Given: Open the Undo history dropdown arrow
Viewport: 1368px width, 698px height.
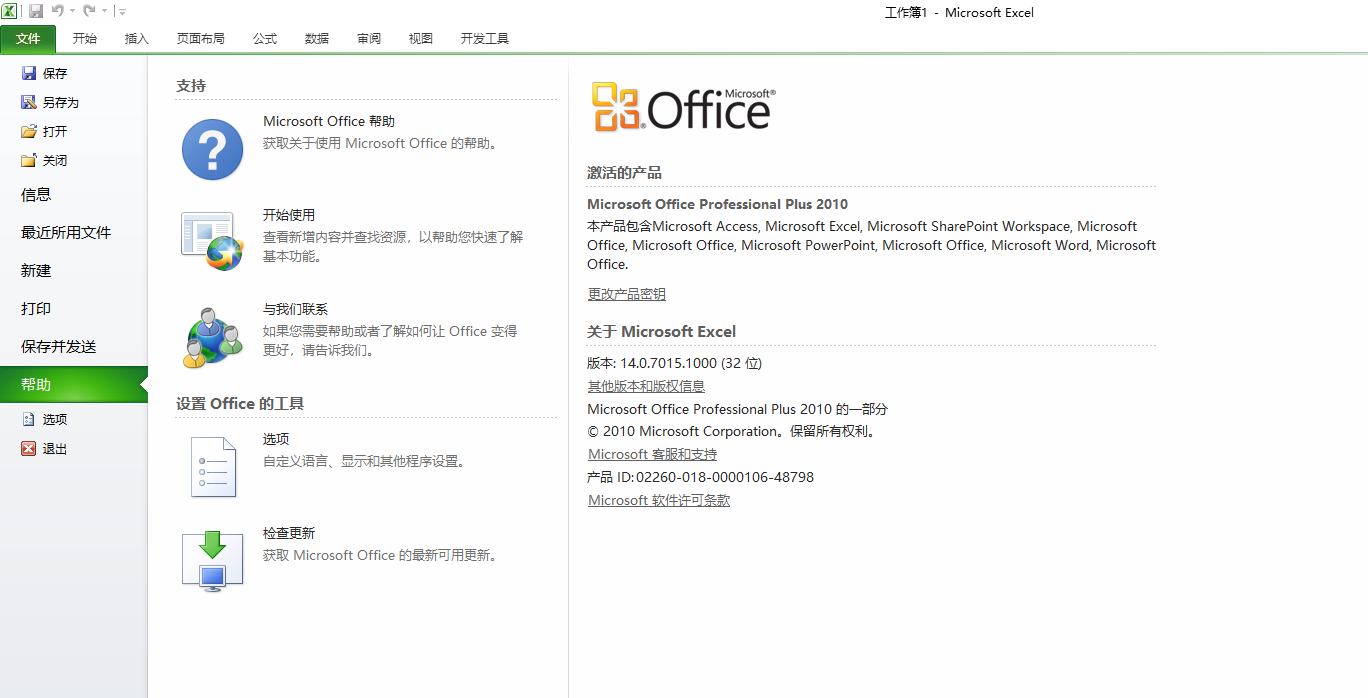Looking at the screenshot, I should (72, 12).
